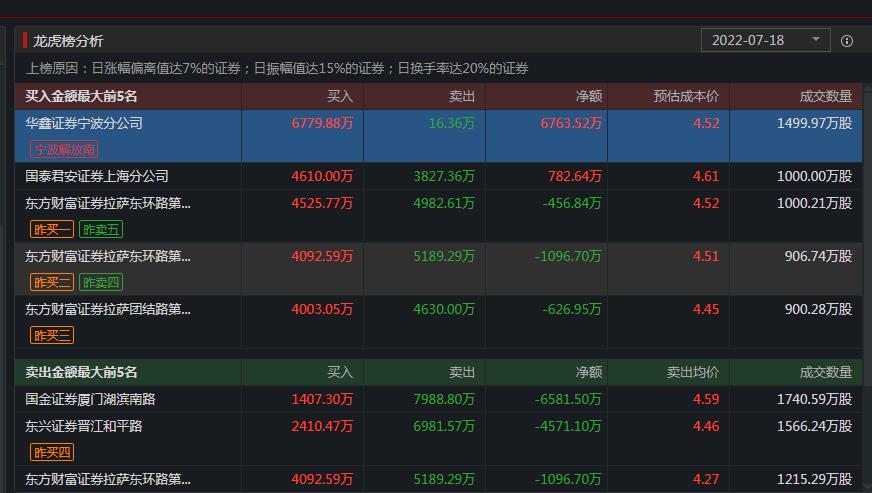Sort by 预估成本价 column header
Image resolution: width=872 pixels, height=493 pixels.
[686, 96]
